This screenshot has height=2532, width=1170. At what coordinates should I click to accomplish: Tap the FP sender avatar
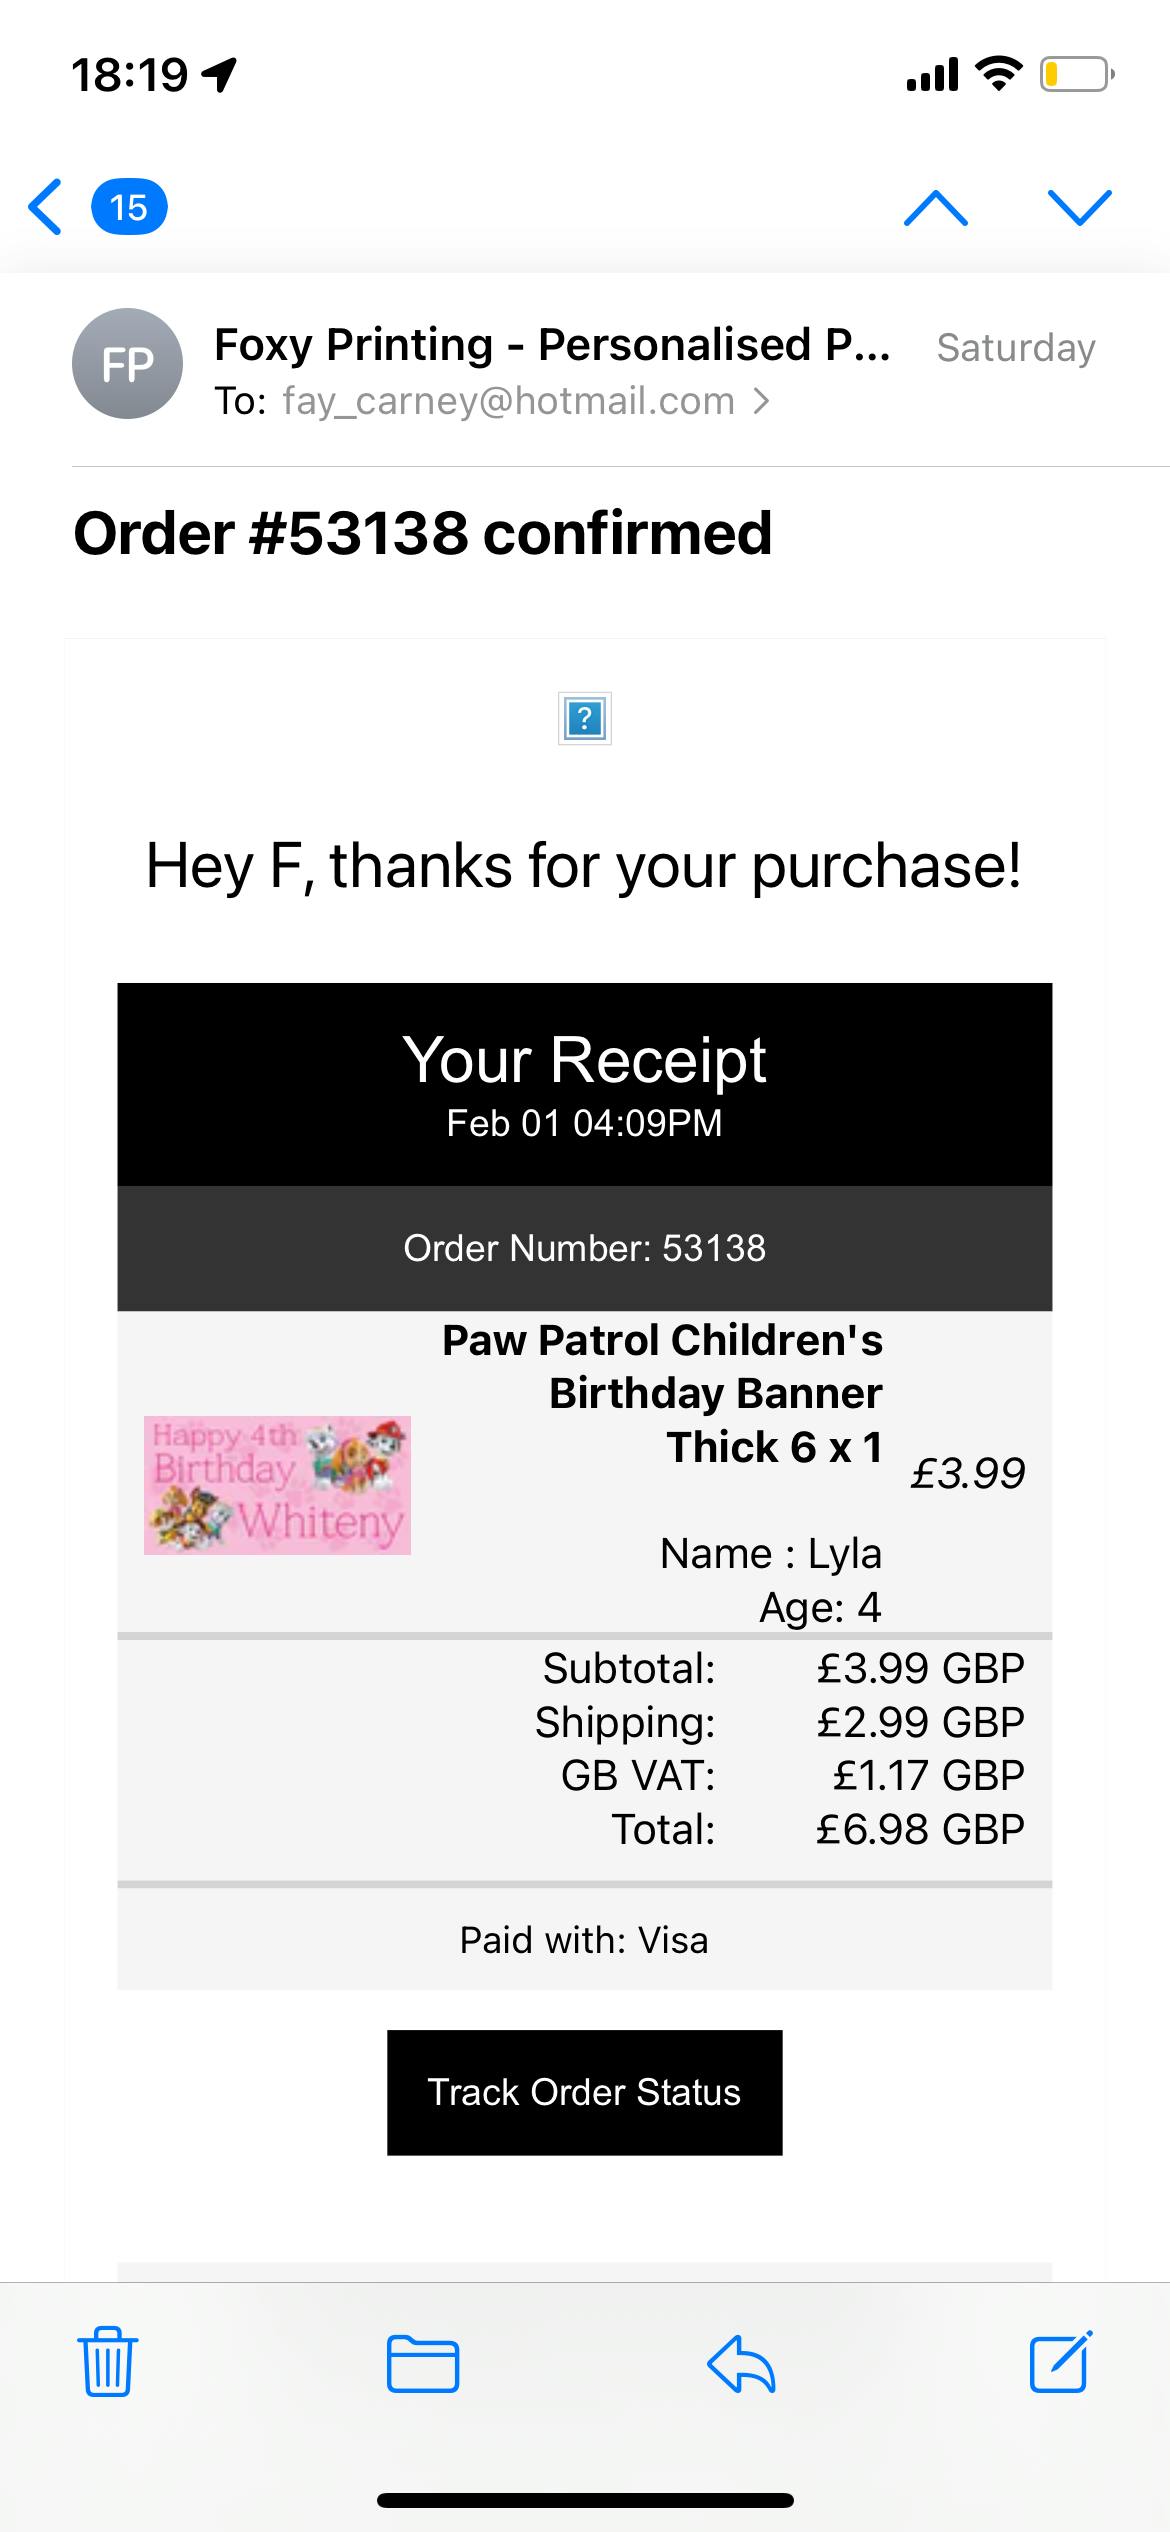tap(127, 364)
